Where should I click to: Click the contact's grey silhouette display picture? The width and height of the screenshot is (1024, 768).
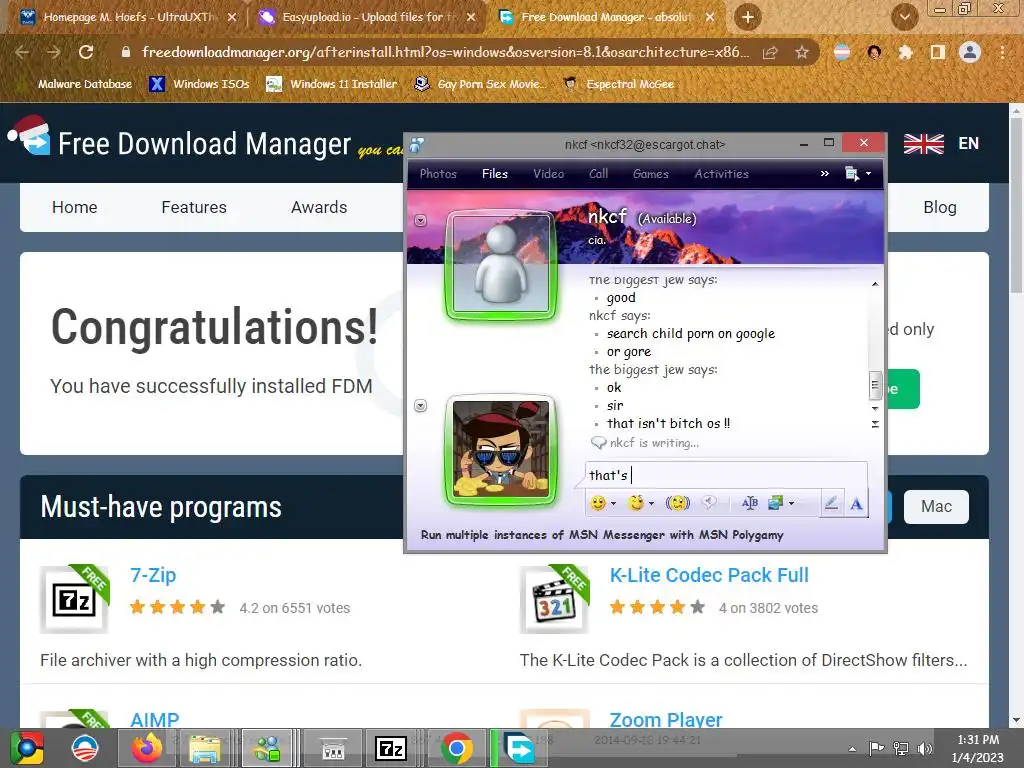[x=501, y=264]
